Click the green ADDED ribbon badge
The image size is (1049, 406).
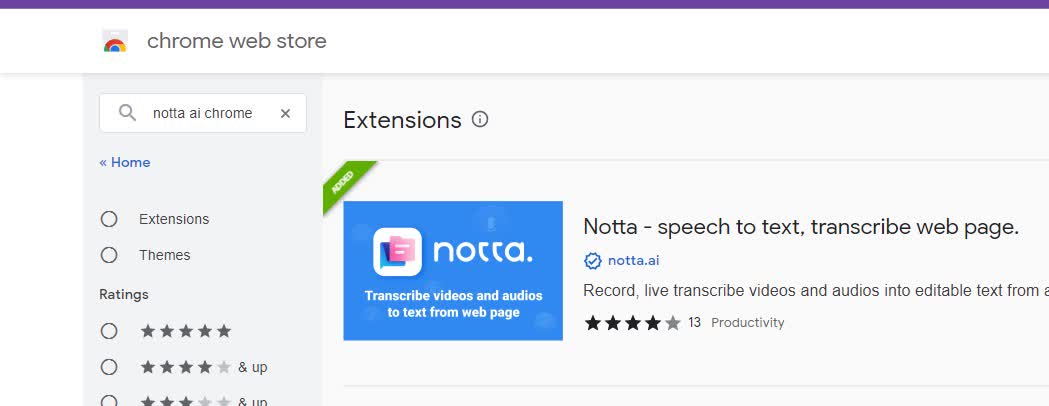pos(347,185)
